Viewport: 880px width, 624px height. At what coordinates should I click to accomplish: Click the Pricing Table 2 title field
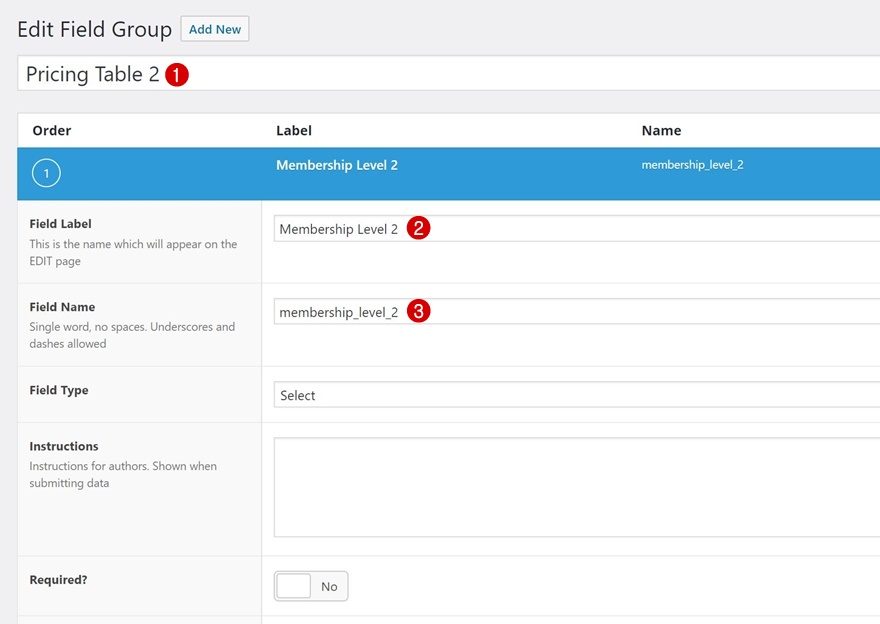(500, 74)
